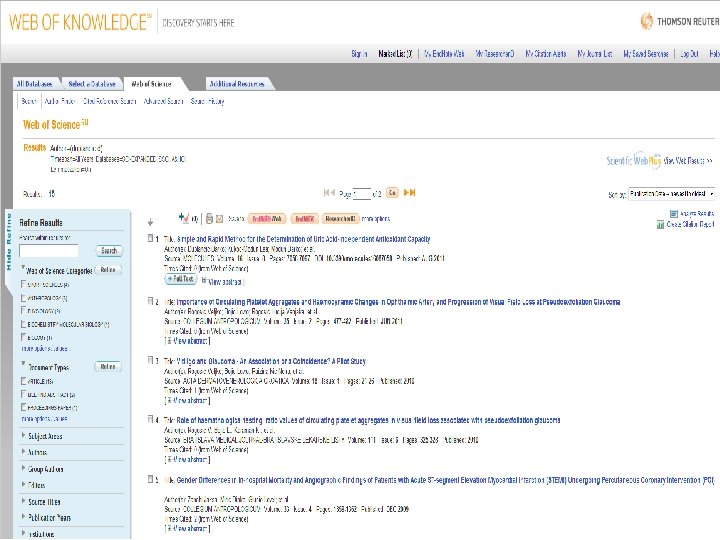Open the Cited Reference Search sub-tab
Viewport: 720px width, 540px height.
[x=109, y=101]
